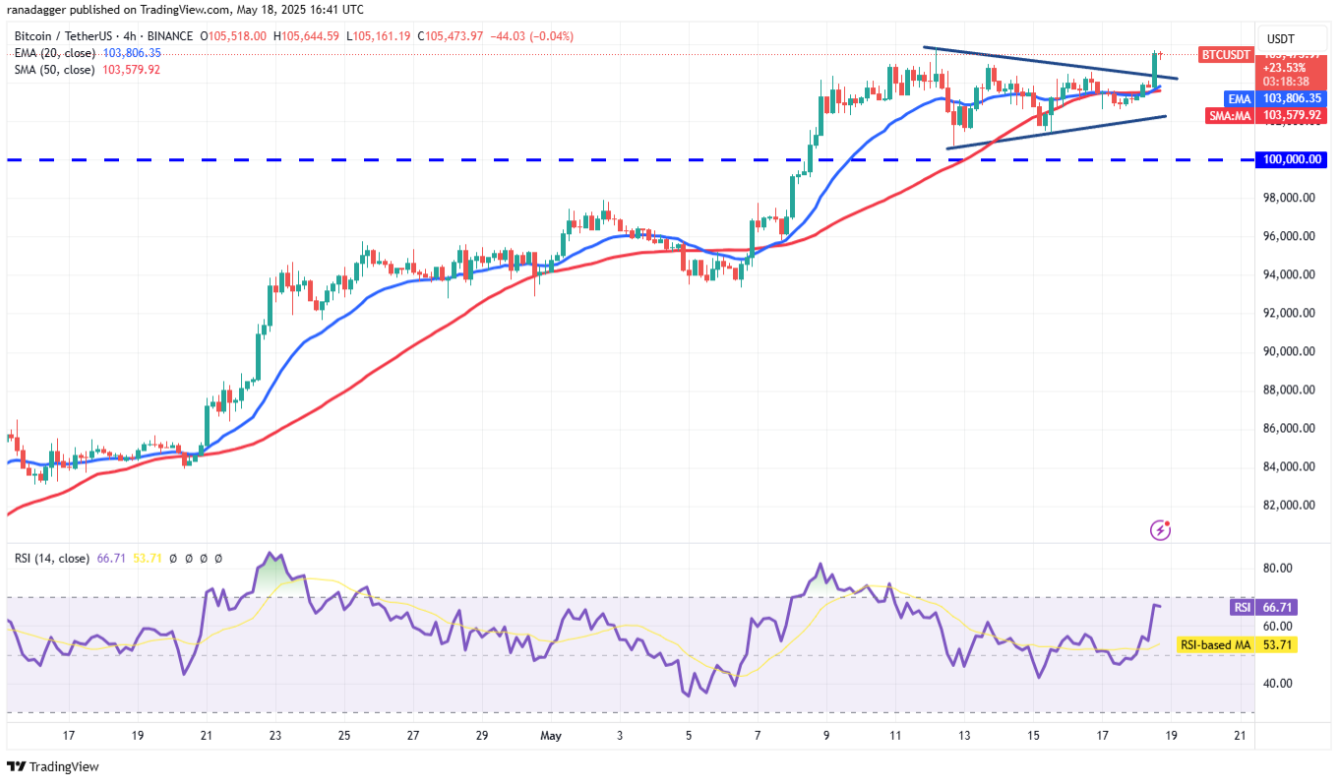Image resolution: width=1336 pixels, height=782 pixels.
Task: Click the second Ø symbol in the RSI legend
Action: point(188,558)
